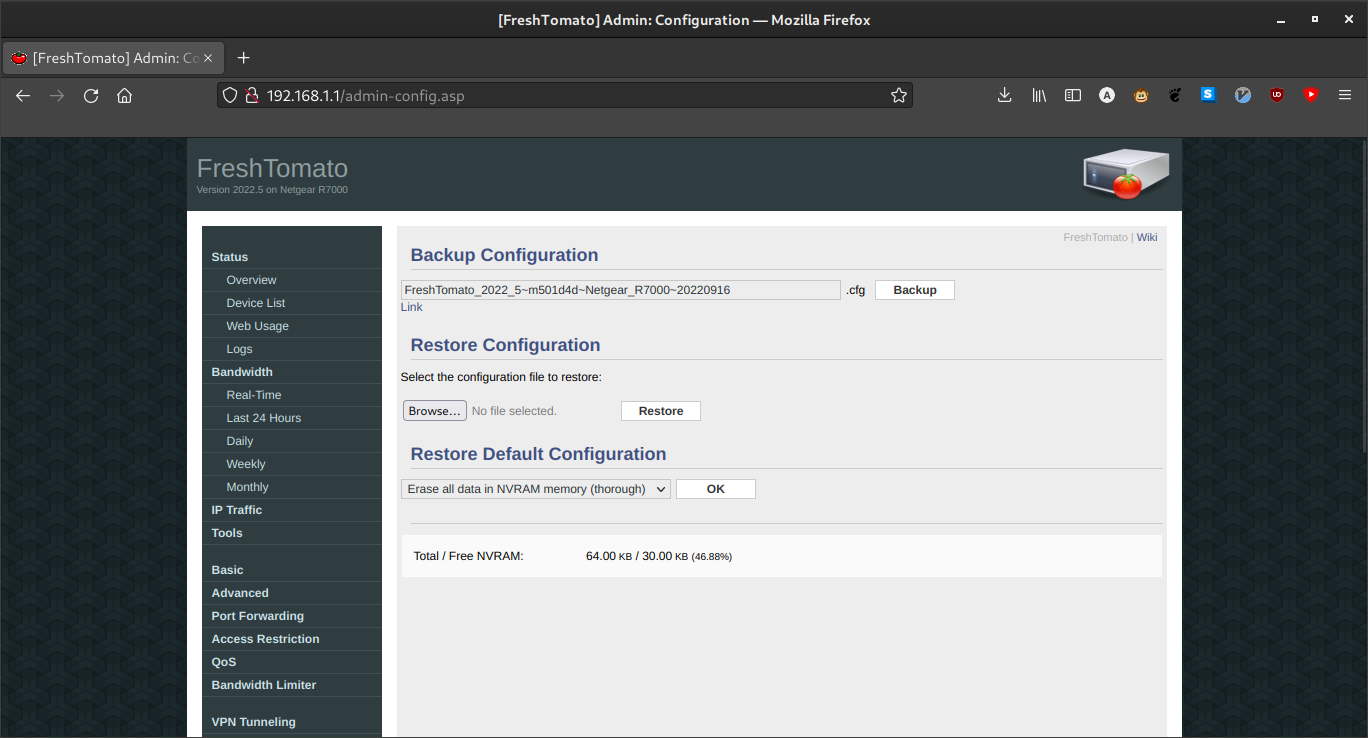Click Browse to choose a config file

(x=435, y=411)
